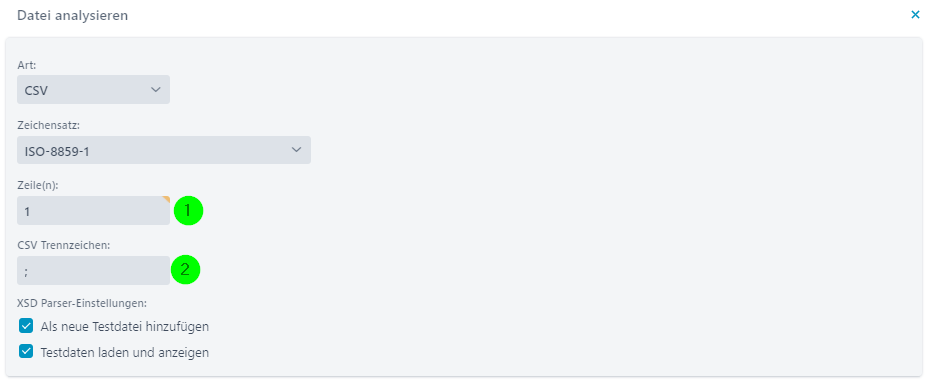
Task: Click the chevron arrow in the Art combo box
Action: (156, 90)
